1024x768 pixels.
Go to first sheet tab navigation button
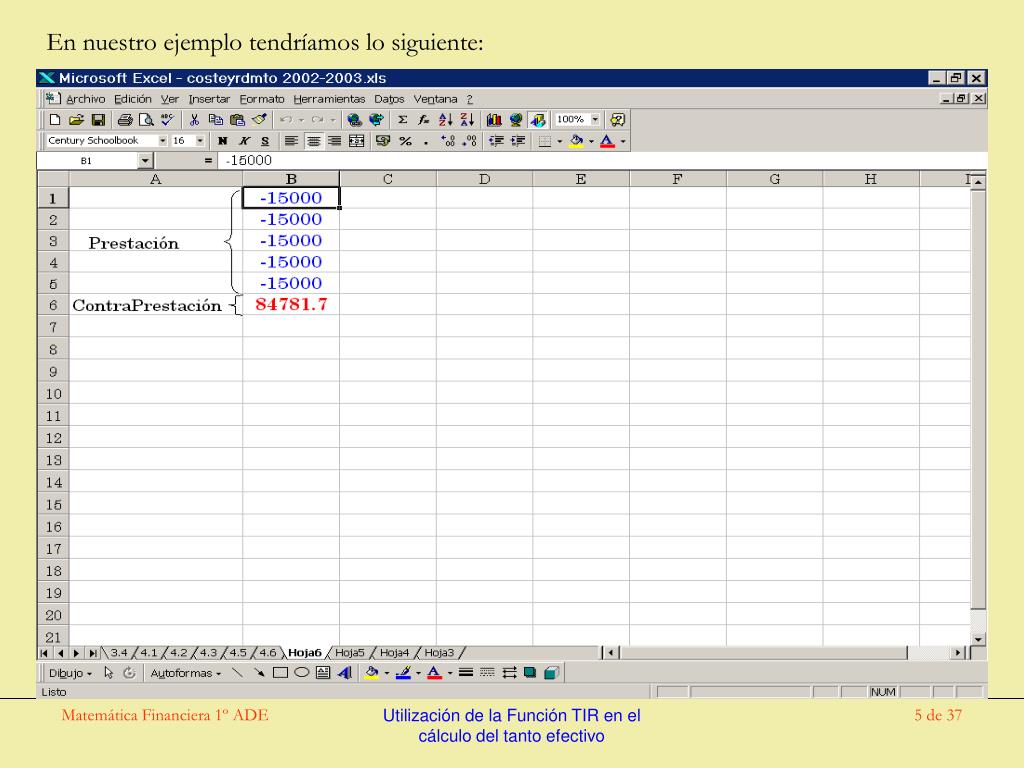pos(44,653)
